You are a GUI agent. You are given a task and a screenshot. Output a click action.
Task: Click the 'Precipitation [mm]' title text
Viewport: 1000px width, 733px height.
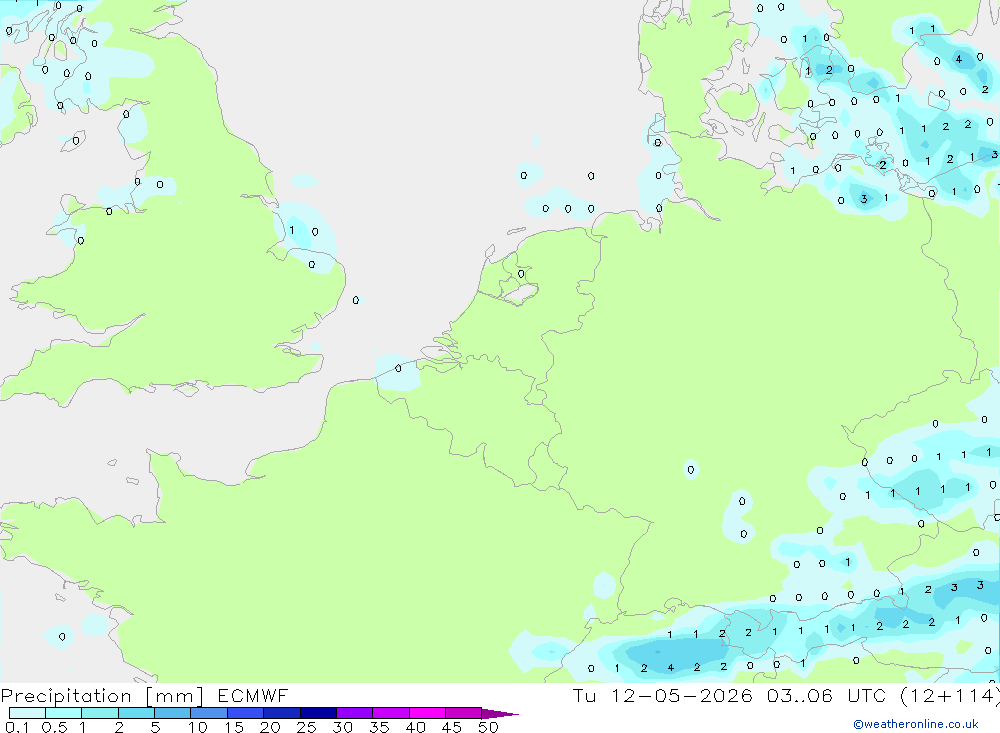(x=102, y=696)
